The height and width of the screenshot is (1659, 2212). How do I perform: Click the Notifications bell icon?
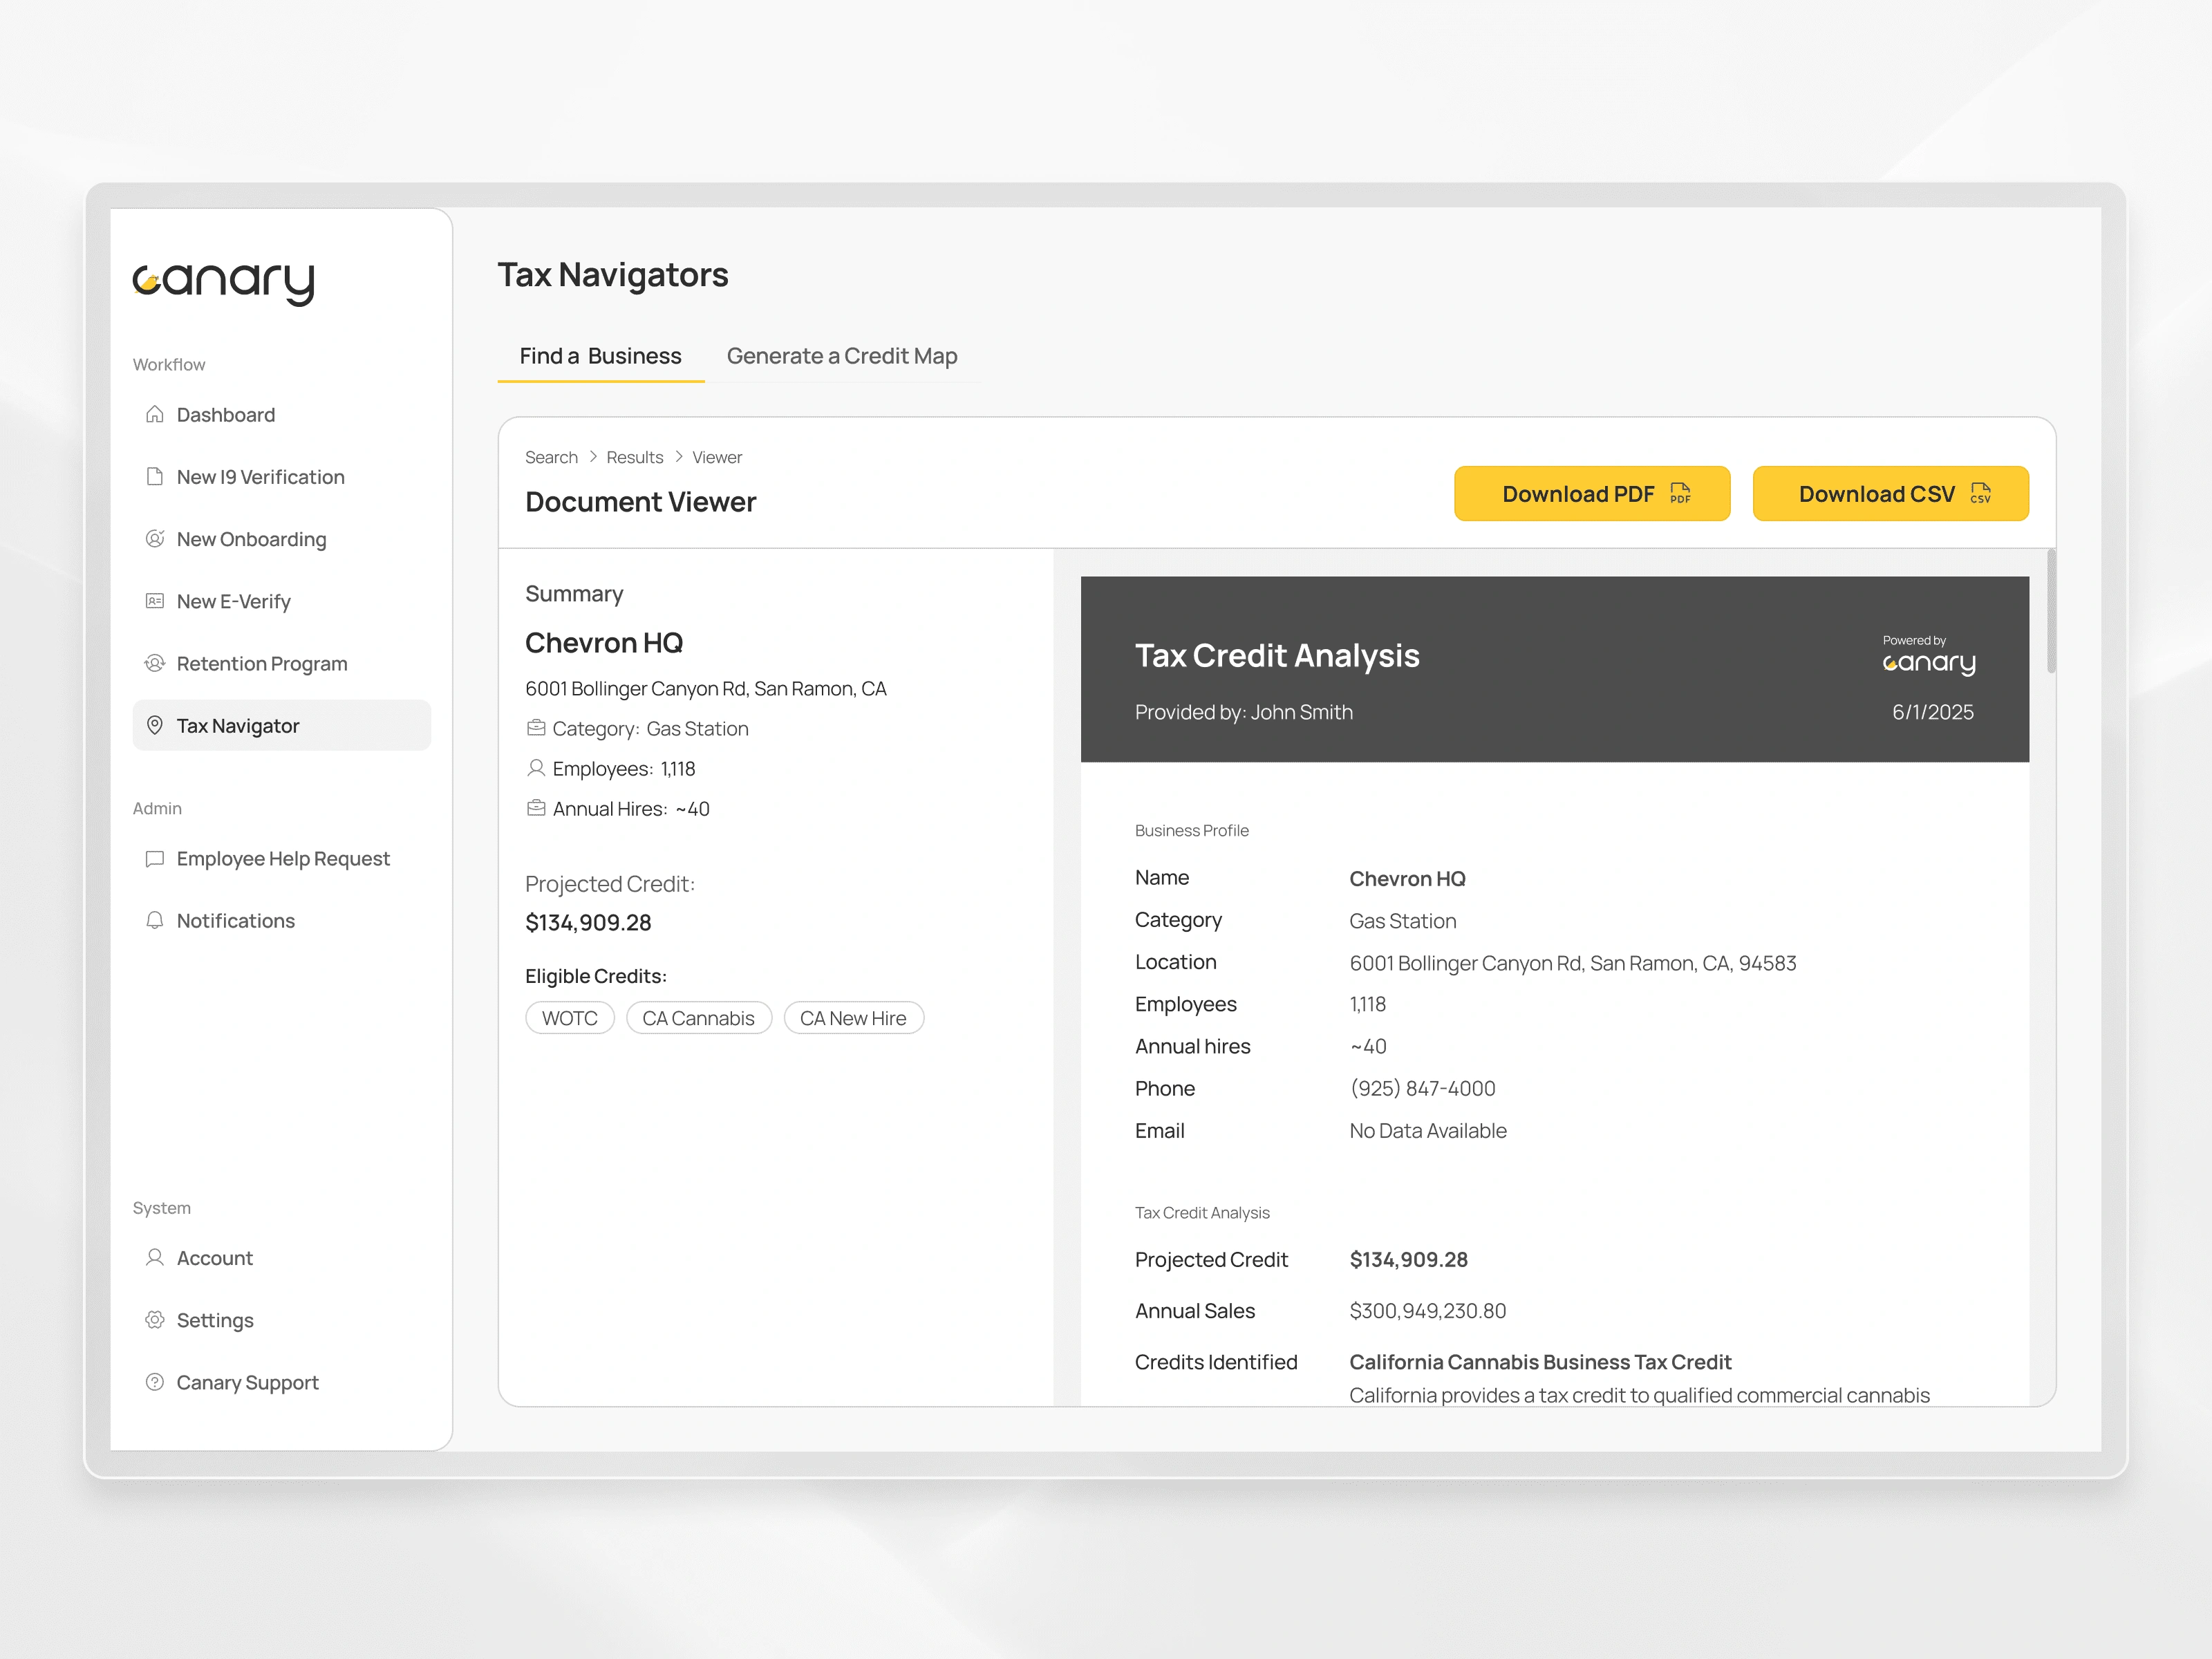154,920
